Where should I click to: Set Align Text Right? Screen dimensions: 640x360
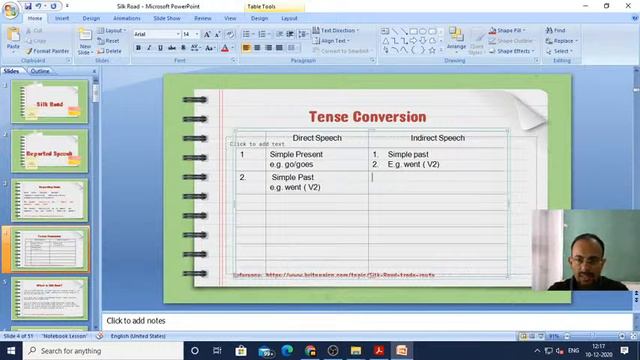268,48
